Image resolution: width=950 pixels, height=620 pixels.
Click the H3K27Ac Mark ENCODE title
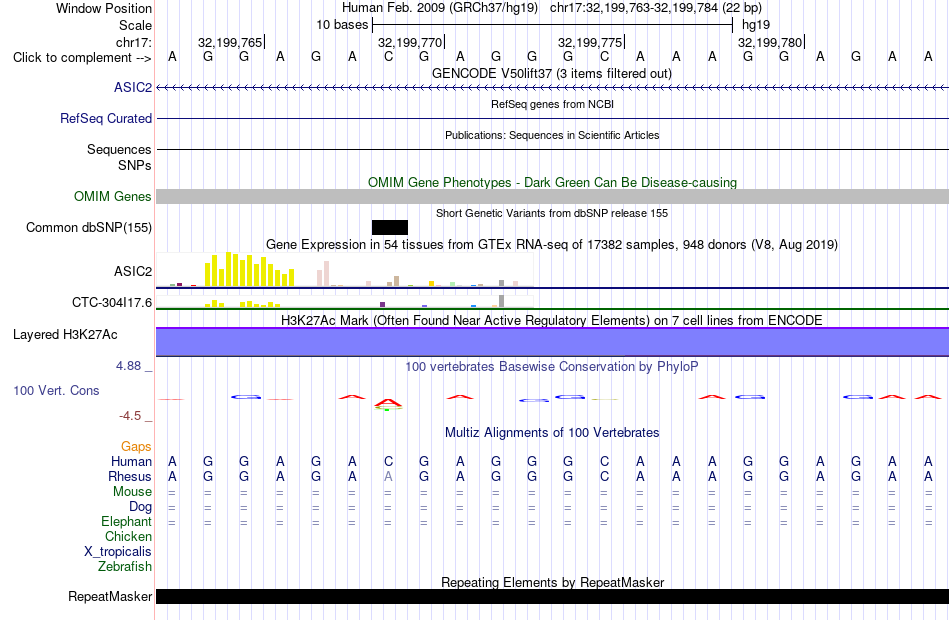click(552, 321)
